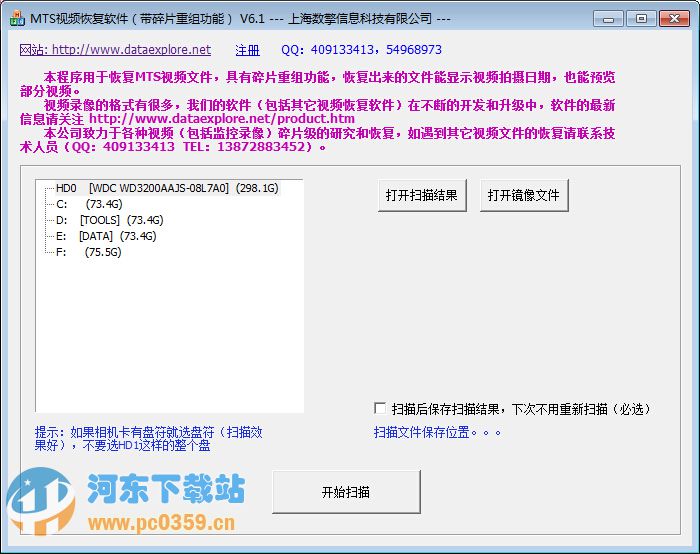This screenshot has height=554, width=700.
Task: Select the HD0 WDC WD3200AAJS disk entry
Action: point(167,188)
